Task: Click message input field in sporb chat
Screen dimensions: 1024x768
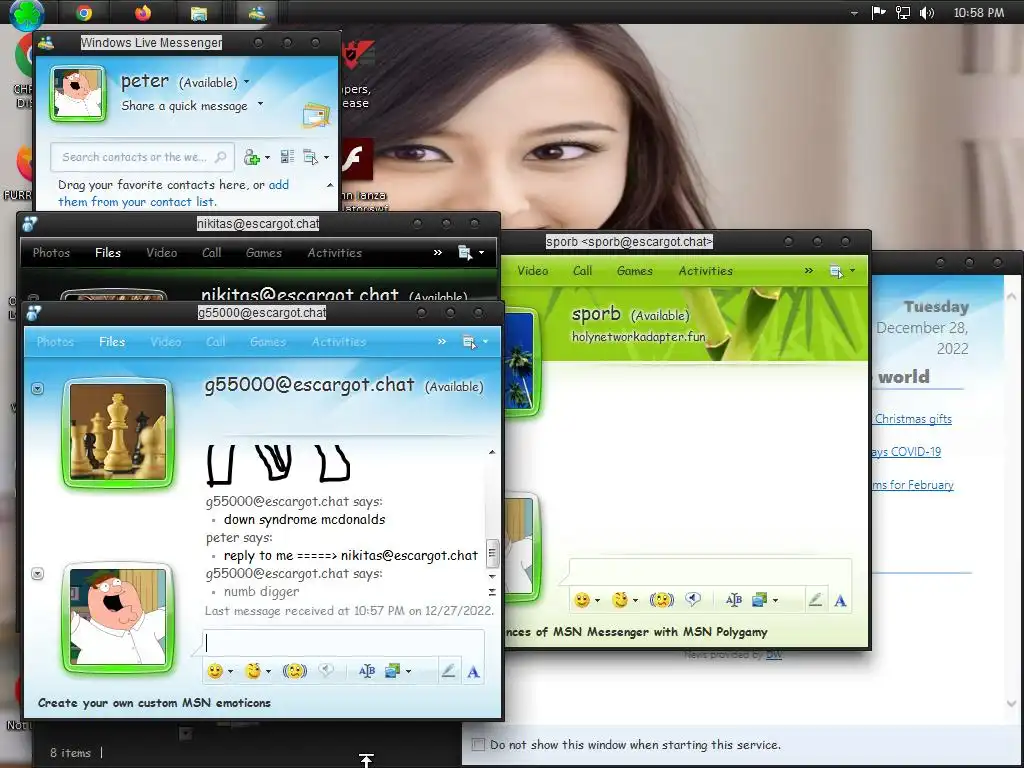Action: pyautogui.click(x=711, y=571)
